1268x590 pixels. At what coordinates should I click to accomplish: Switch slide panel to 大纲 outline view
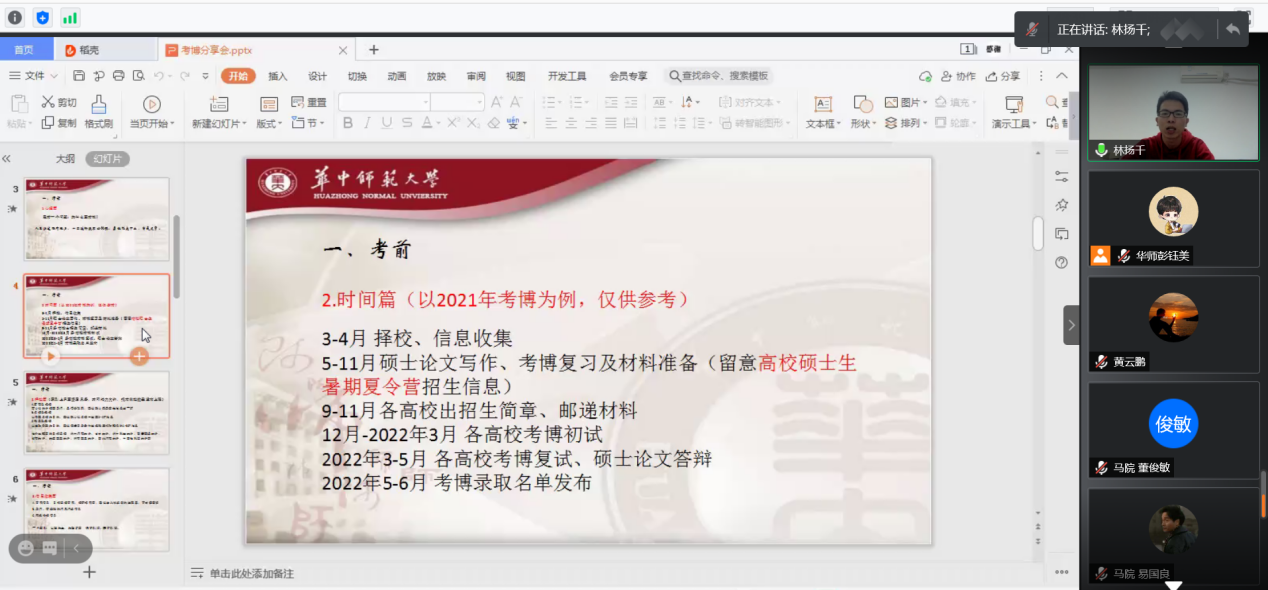65,159
